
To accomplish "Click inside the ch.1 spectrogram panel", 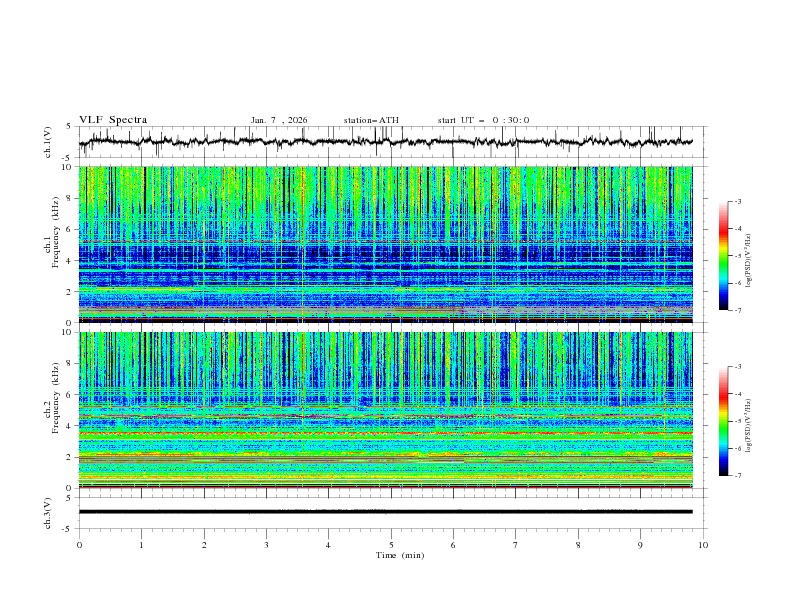I will click(x=390, y=244).
